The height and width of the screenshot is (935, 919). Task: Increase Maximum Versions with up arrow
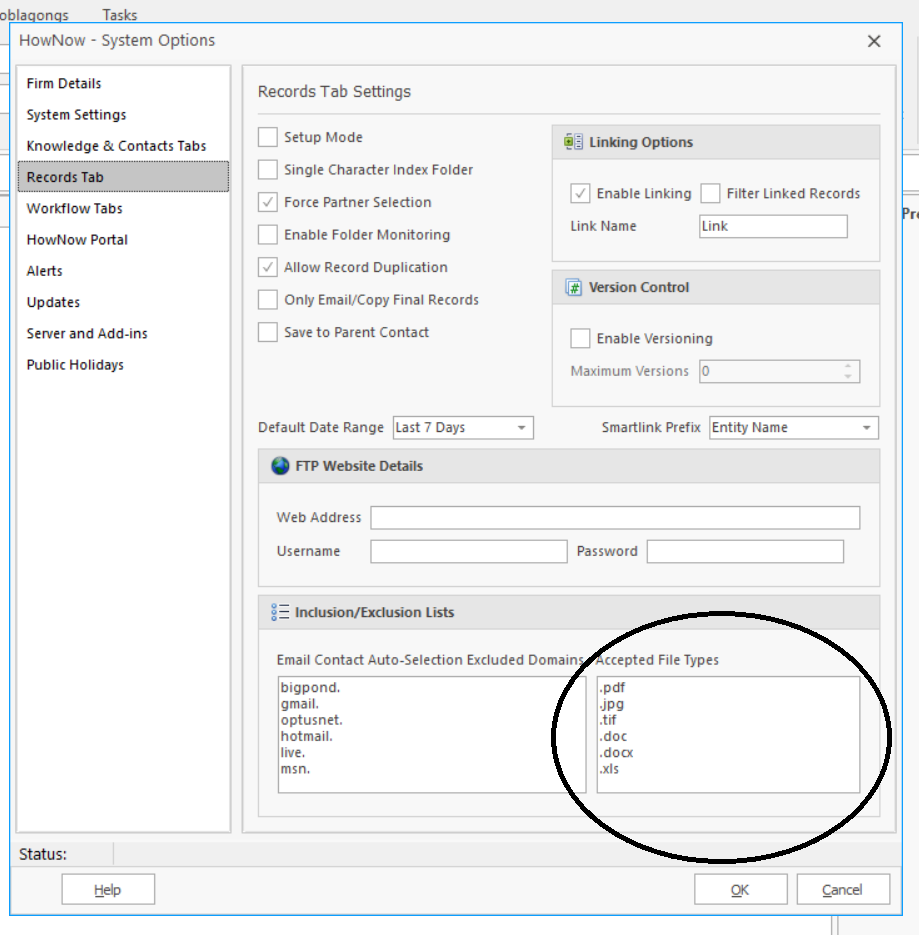(x=848, y=366)
